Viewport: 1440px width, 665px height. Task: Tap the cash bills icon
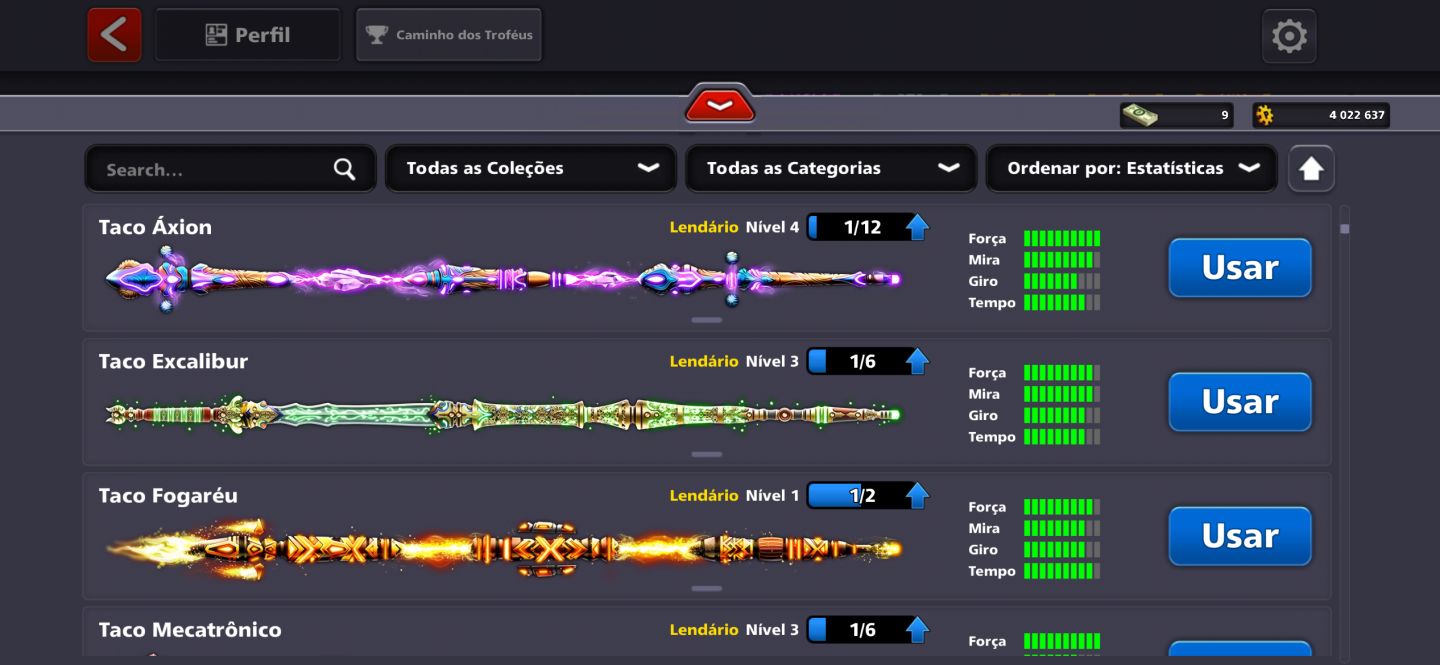tap(1140, 115)
